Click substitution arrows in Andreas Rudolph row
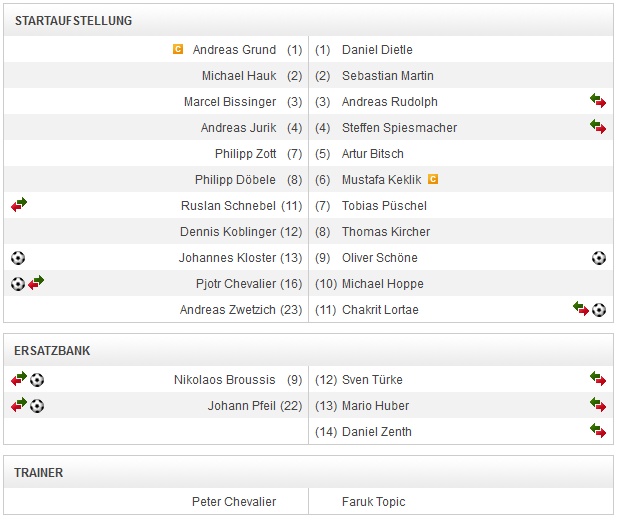Viewport: 620px width, 520px height. tap(598, 101)
